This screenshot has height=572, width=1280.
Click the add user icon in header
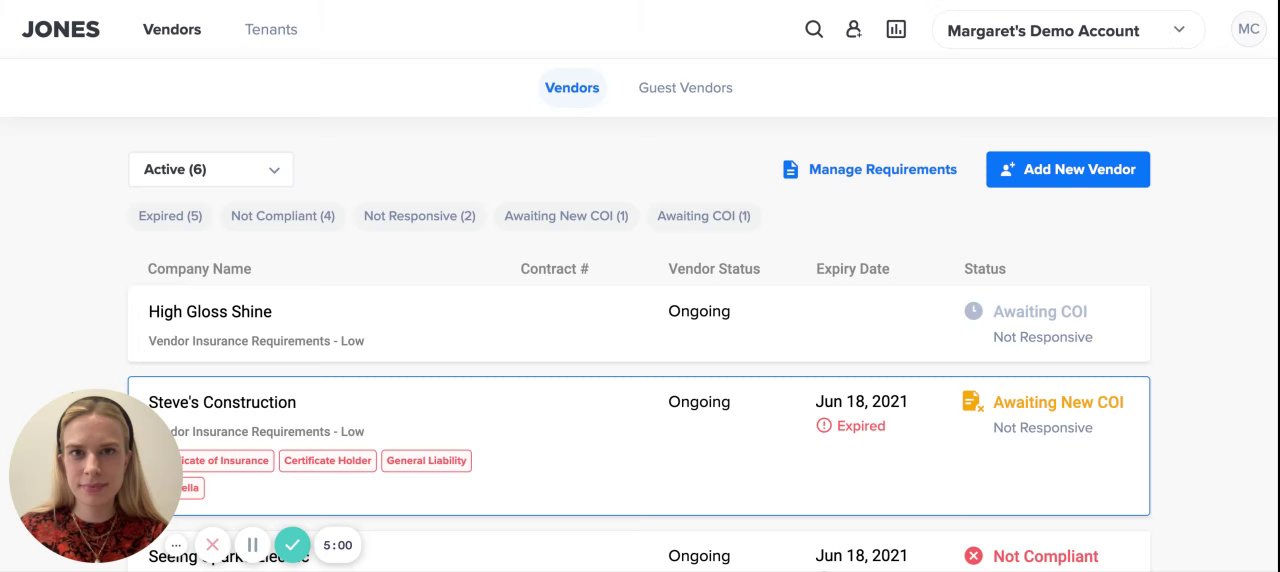coord(854,30)
